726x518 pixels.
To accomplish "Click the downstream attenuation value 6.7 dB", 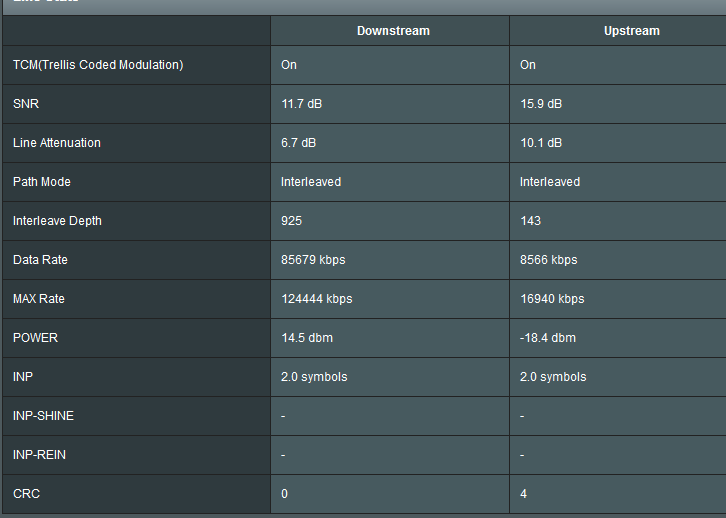I will (299, 143).
